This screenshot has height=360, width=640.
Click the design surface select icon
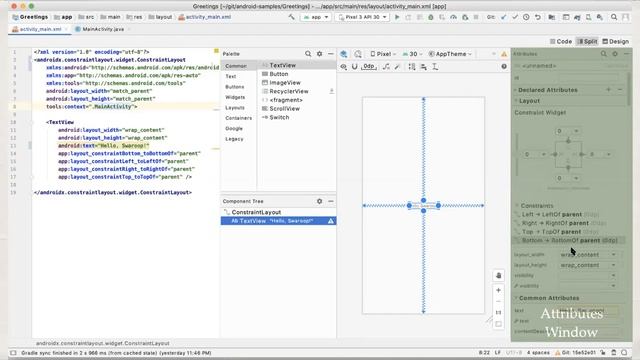pyautogui.click(x=344, y=54)
